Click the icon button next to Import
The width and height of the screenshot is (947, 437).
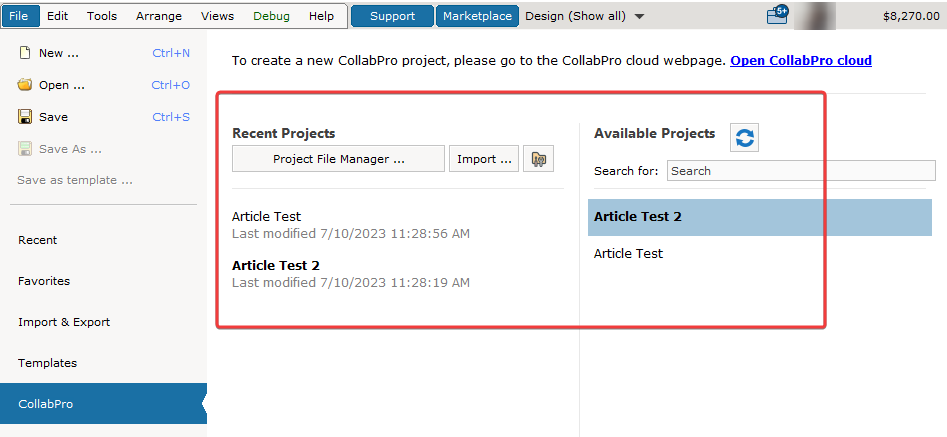[x=538, y=159]
